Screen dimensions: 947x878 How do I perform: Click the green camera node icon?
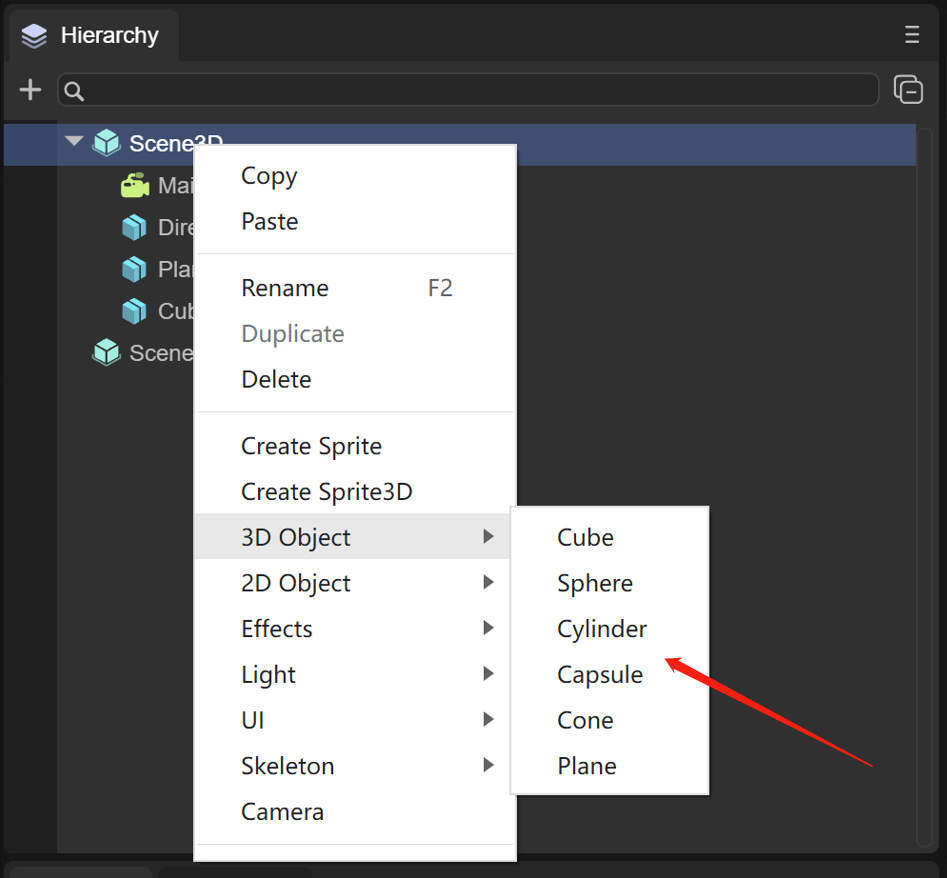[x=134, y=185]
